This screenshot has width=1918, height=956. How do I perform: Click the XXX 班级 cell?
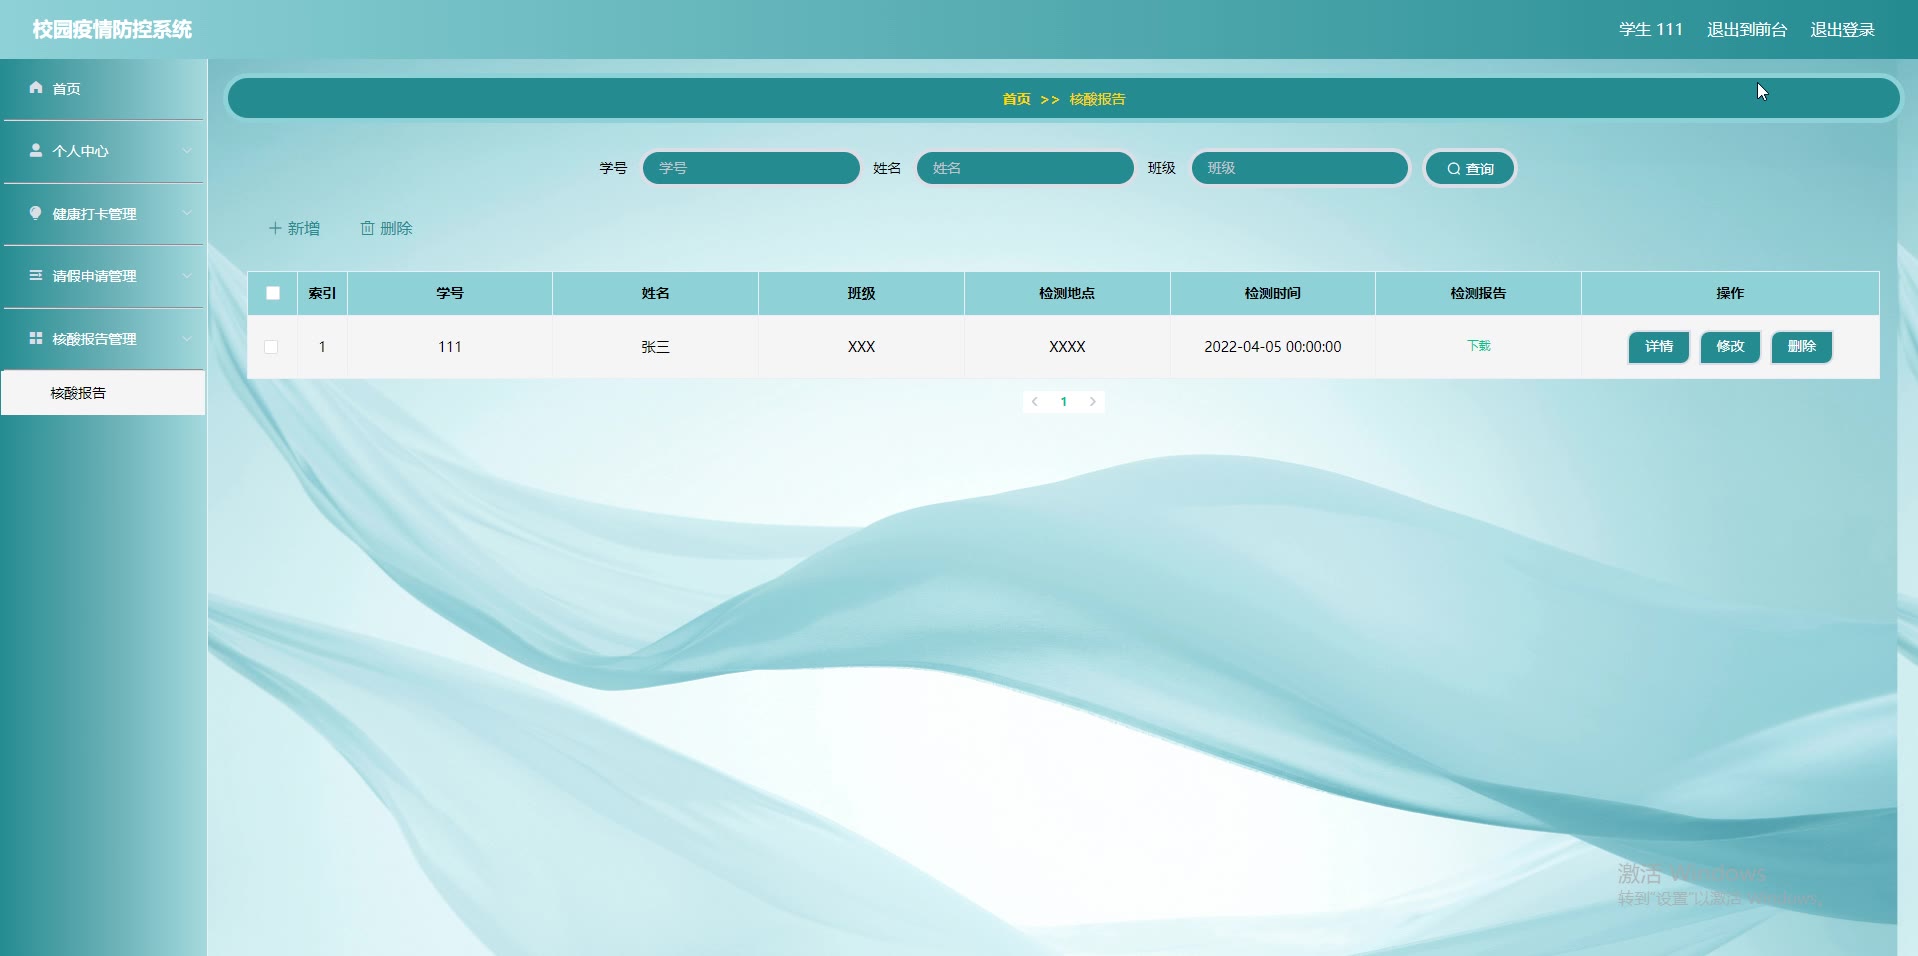click(x=861, y=347)
